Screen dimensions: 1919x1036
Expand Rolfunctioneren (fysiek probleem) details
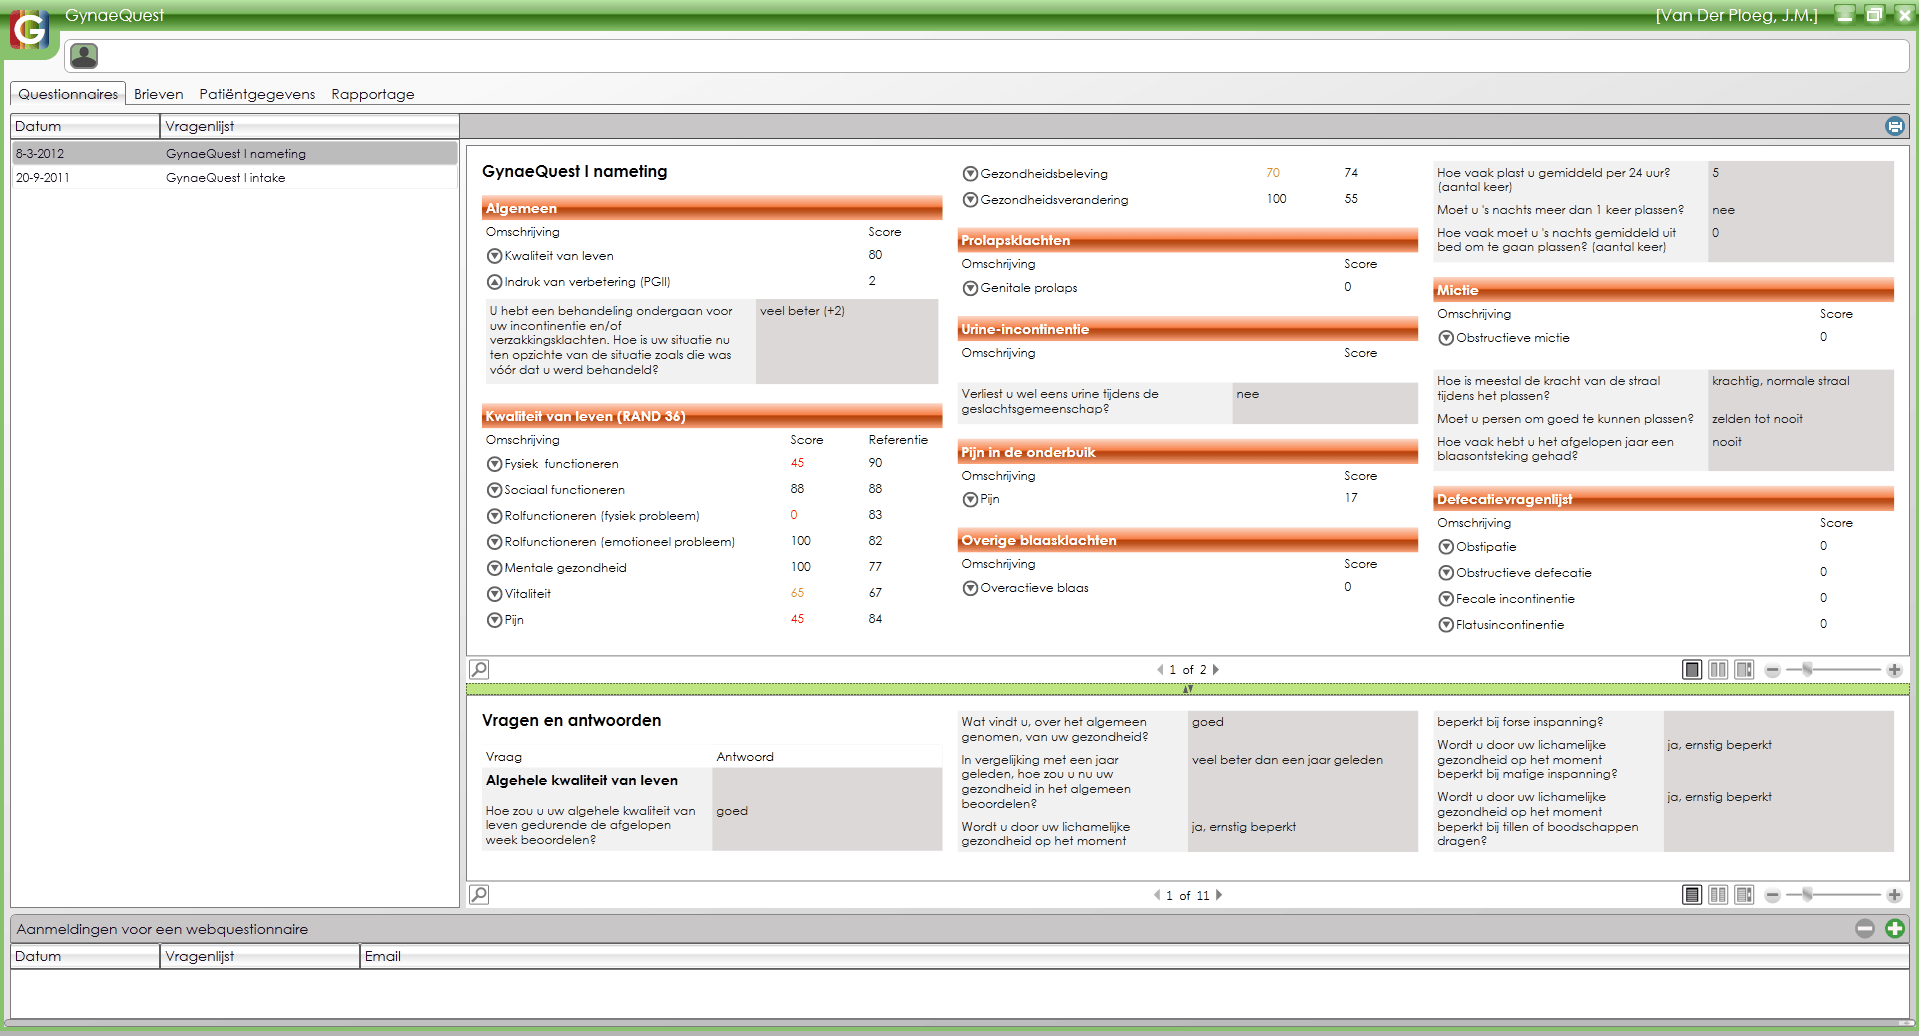click(494, 516)
